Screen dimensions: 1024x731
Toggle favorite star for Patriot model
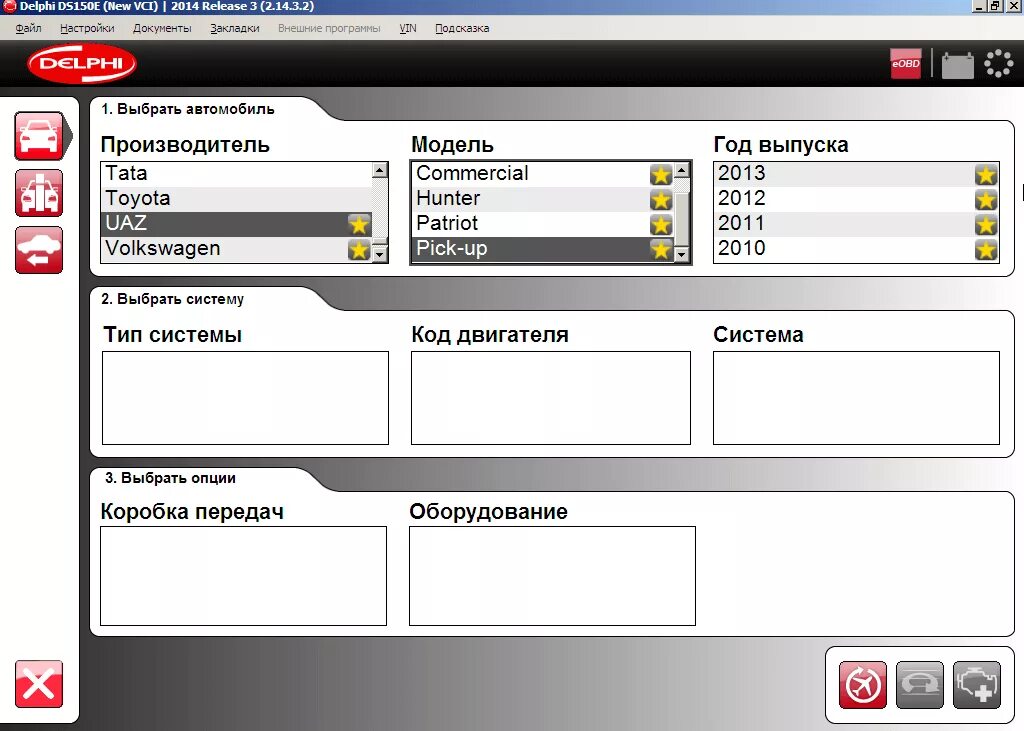[661, 225]
